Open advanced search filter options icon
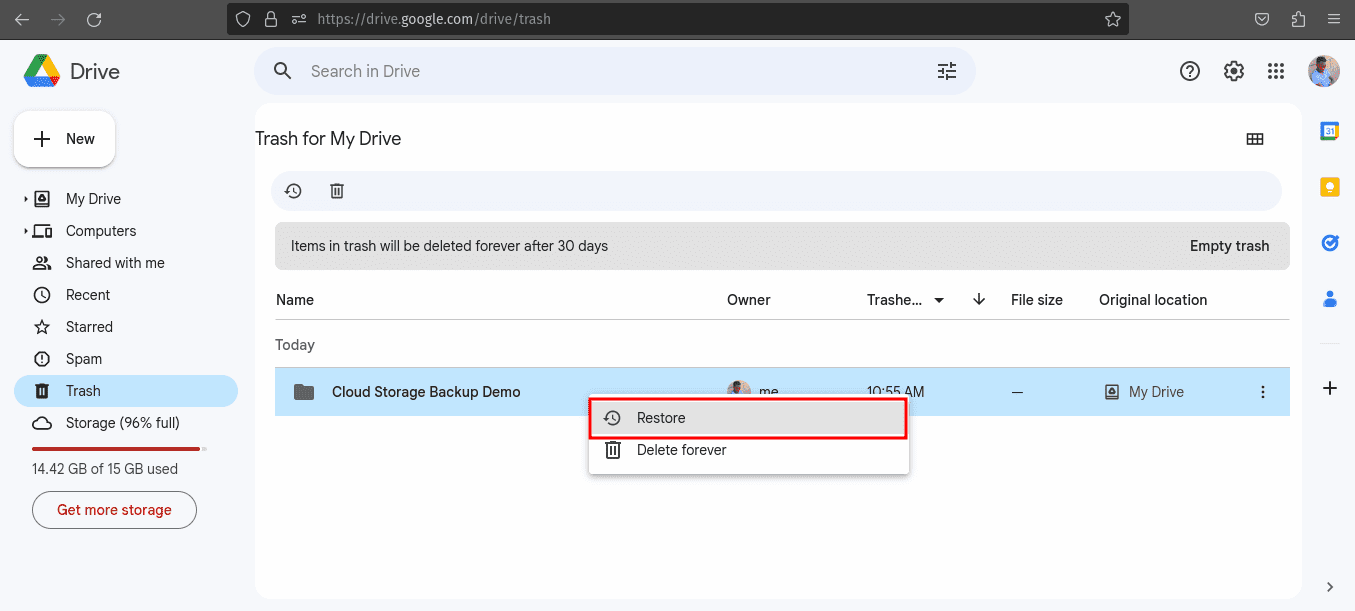The image size is (1355, 611). [x=947, y=71]
